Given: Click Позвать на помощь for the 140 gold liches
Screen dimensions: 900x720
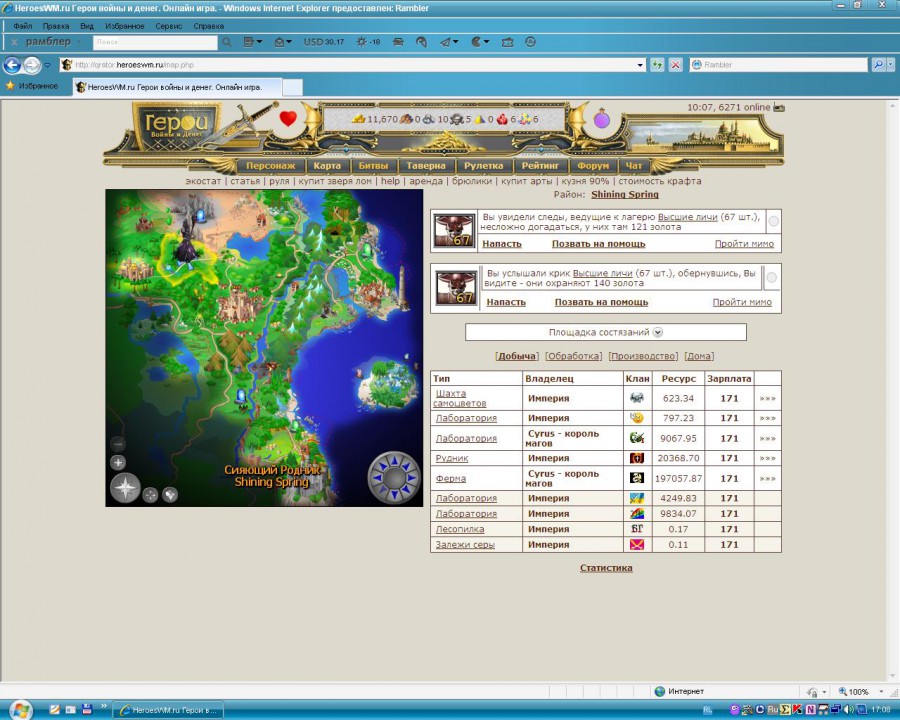Looking at the screenshot, I should coord(601,302).
